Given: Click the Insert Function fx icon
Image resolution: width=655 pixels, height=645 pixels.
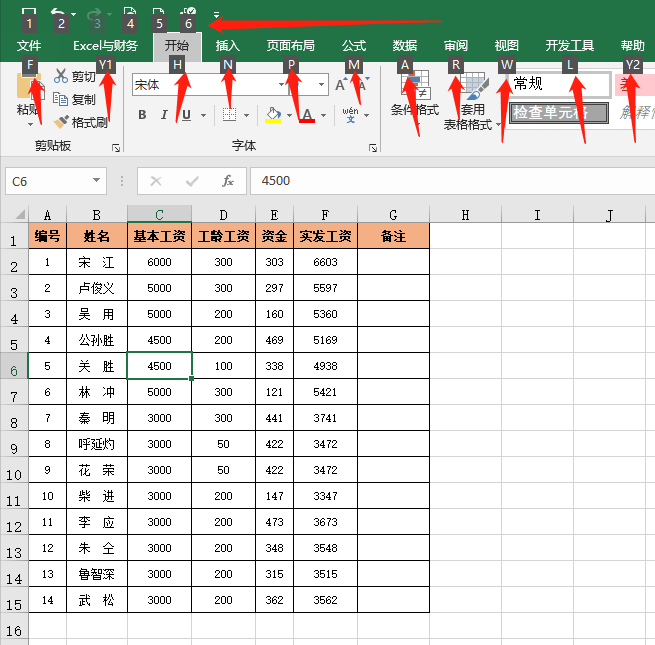Looking at the screenshot, I should point(228,181).
